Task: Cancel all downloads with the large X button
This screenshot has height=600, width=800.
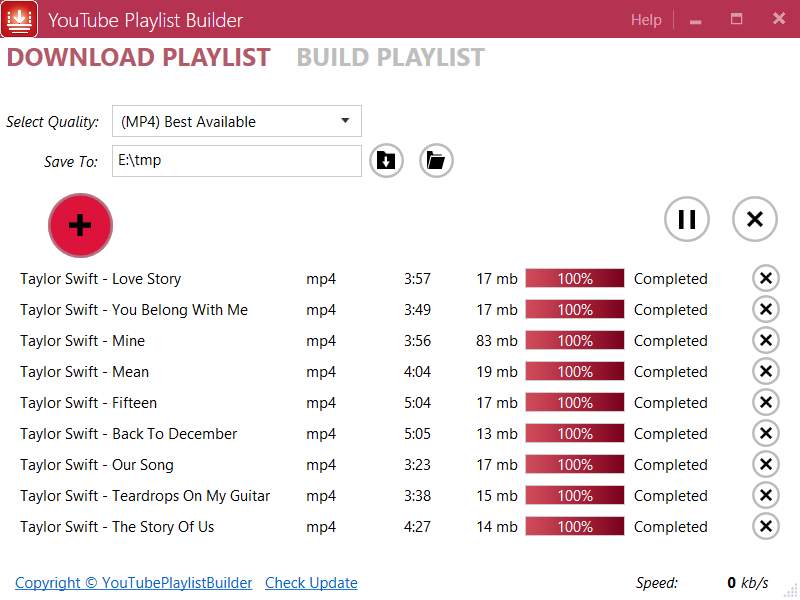Action: coord(755,219)
